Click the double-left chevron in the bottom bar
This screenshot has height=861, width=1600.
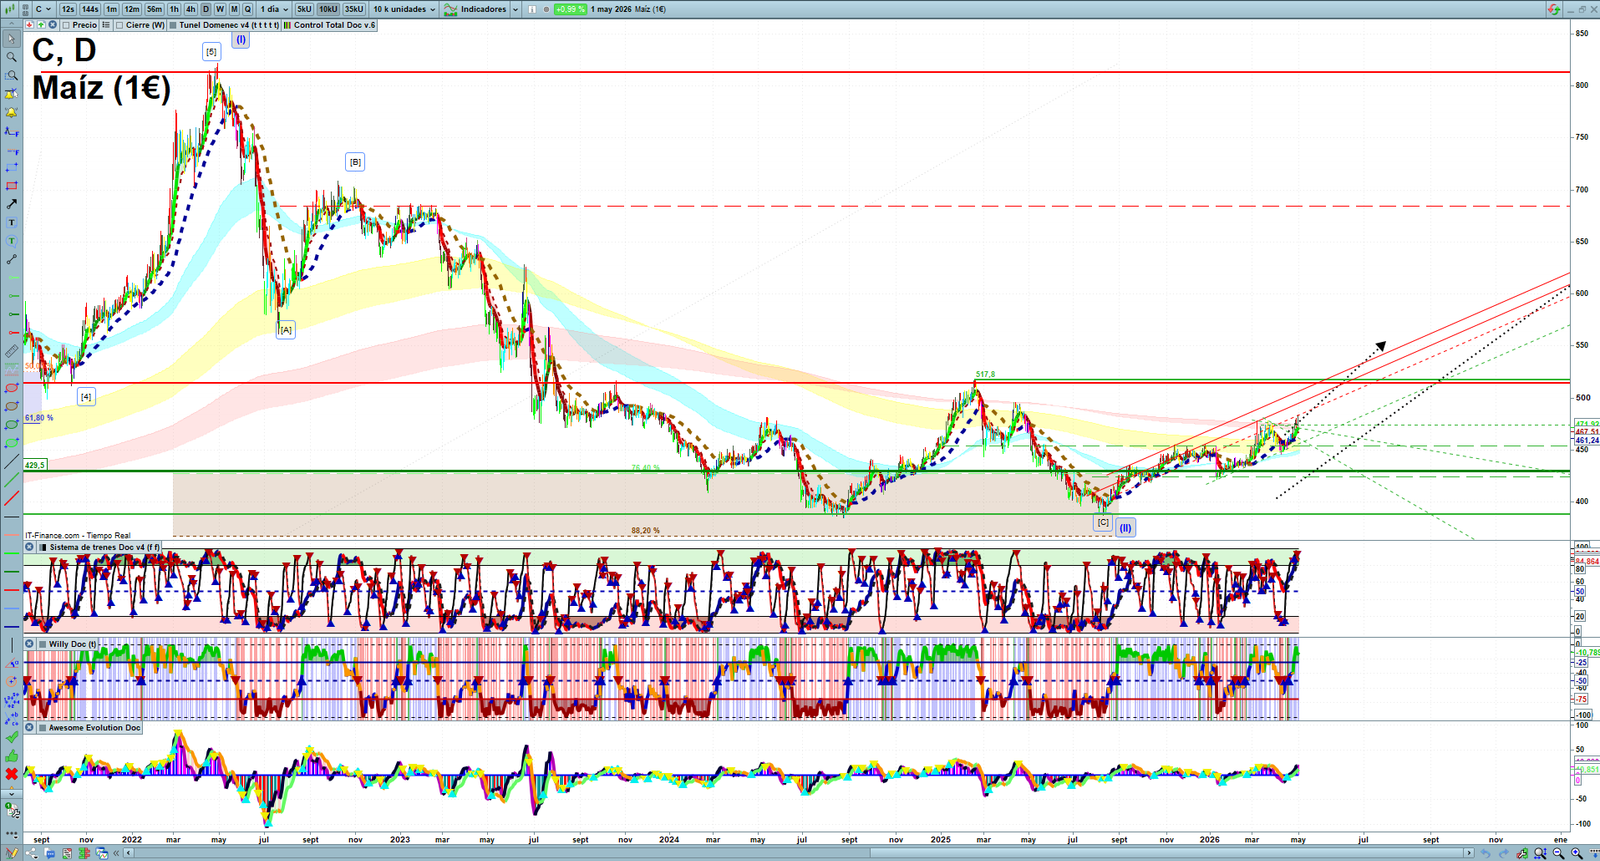point(116,853)
